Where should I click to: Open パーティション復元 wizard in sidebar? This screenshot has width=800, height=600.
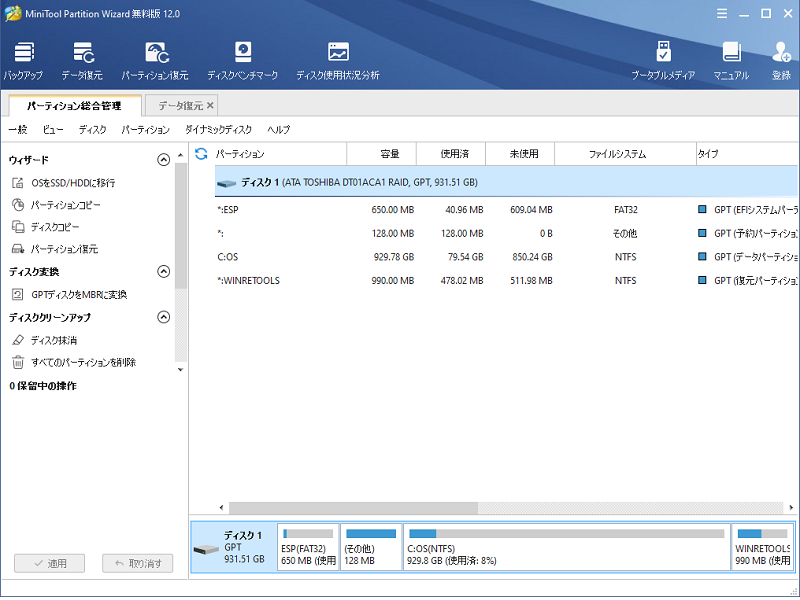(55, 249)
